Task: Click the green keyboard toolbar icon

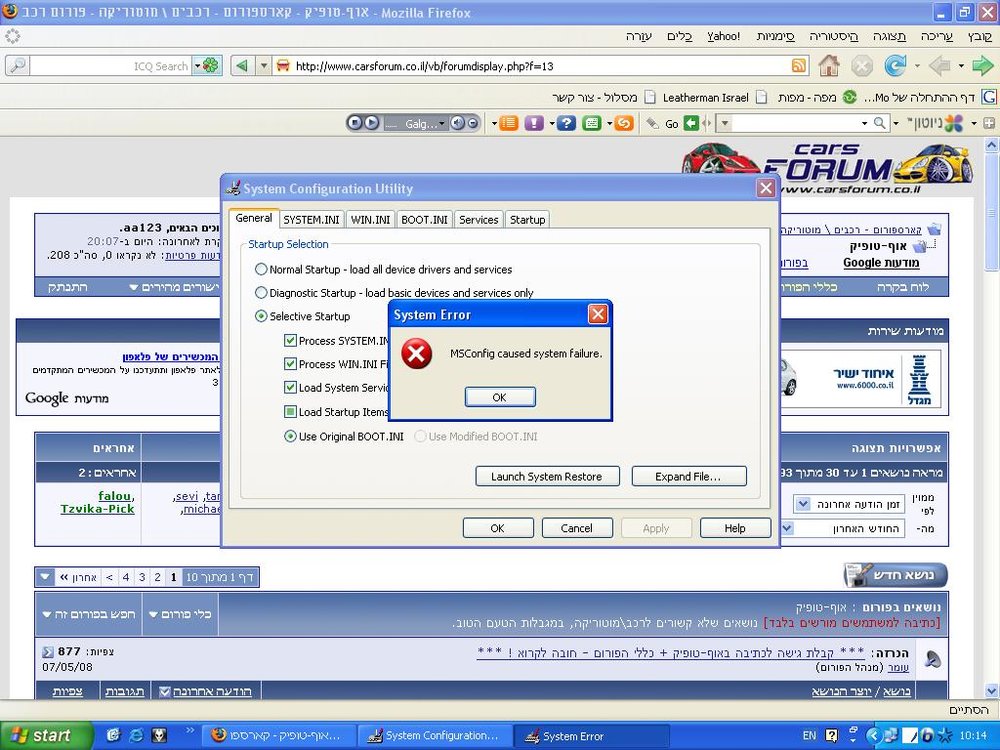Action: point(592,123)
